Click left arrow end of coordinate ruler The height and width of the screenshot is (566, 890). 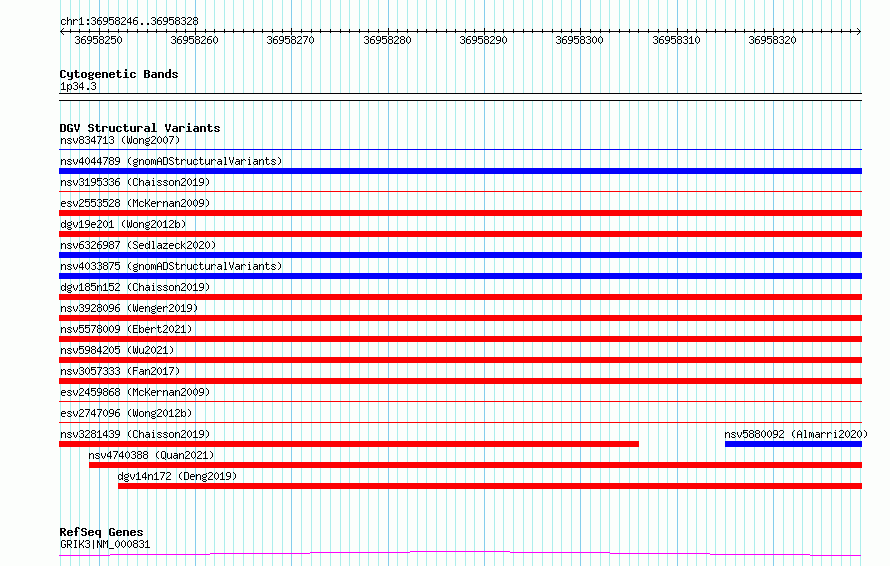pos(62,31)
